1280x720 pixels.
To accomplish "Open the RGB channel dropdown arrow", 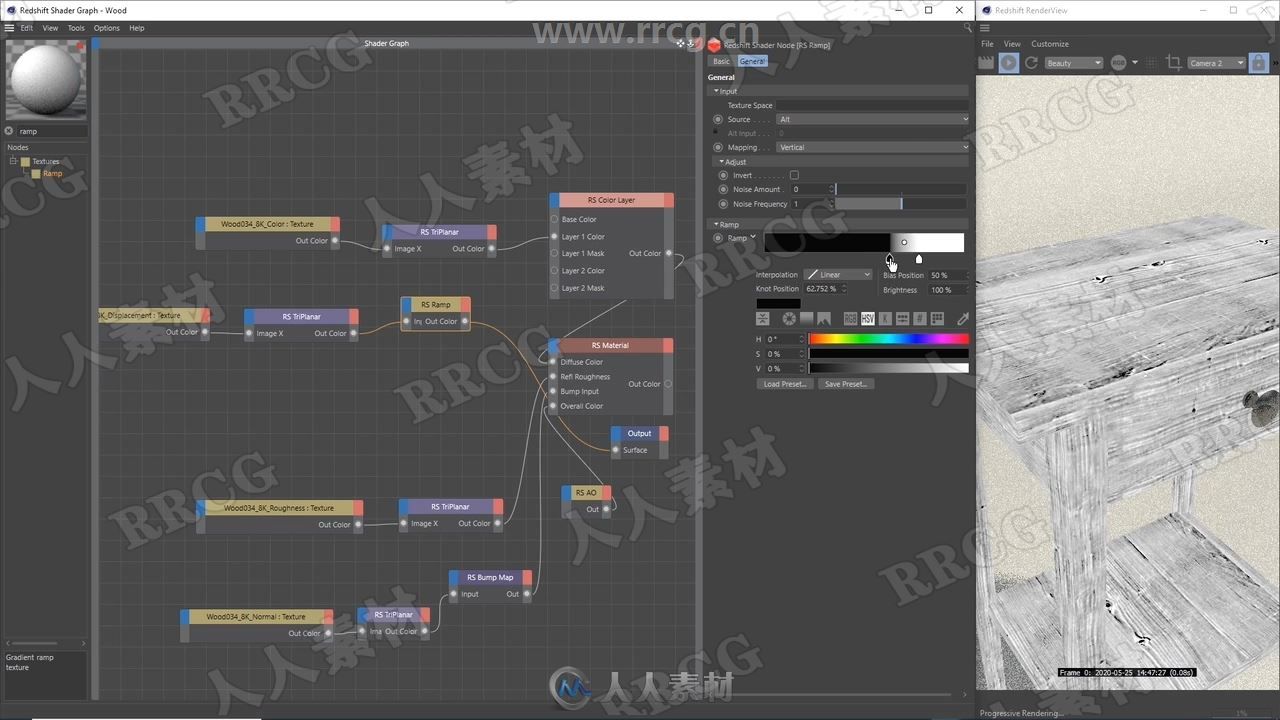I will [1134, 63].
